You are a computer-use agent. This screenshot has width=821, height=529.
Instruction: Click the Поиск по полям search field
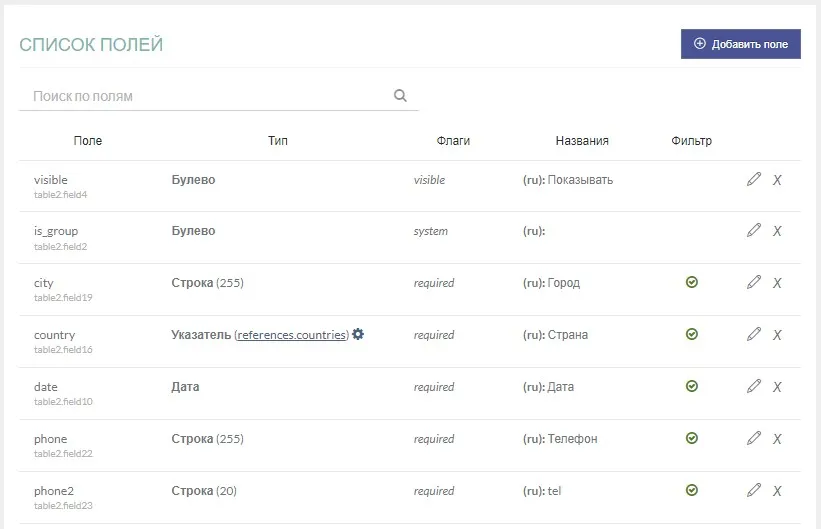point(205,96)
